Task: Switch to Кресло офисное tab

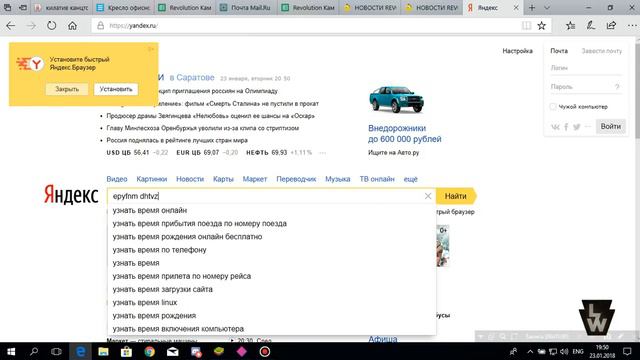Action: point(123,7)
